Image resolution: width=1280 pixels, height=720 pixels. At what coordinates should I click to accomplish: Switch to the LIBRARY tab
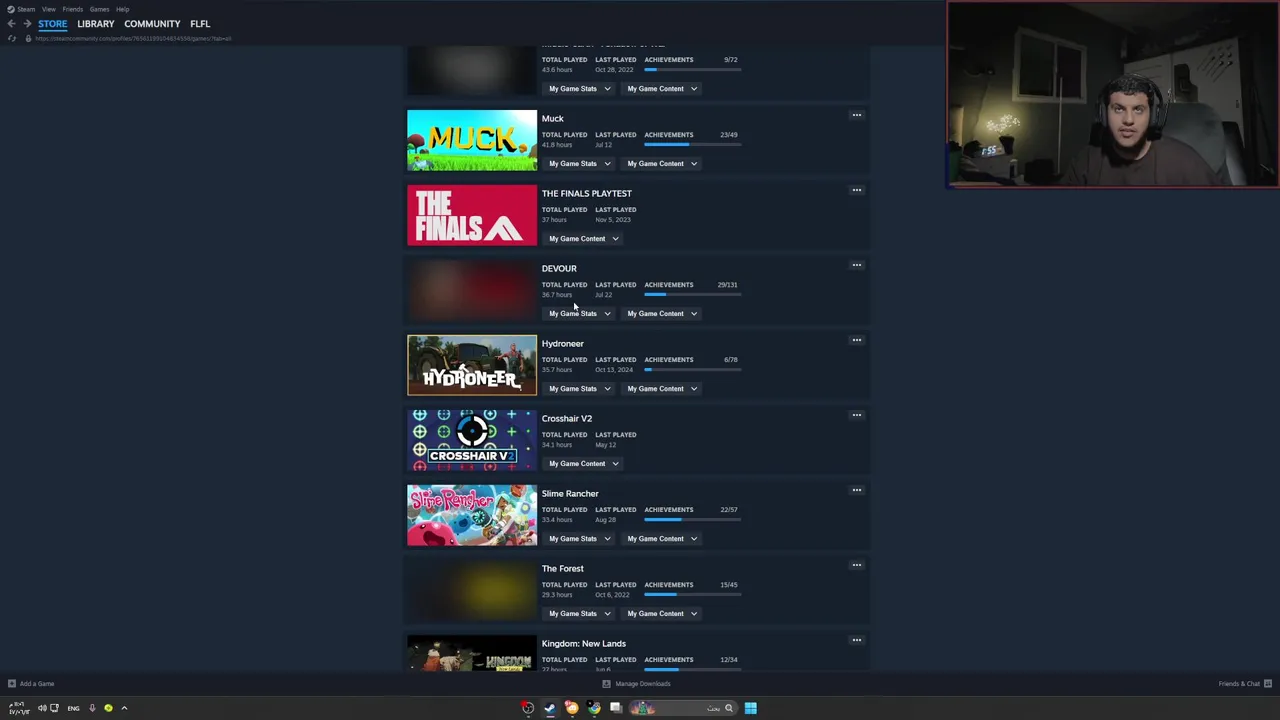coord(96,24)
